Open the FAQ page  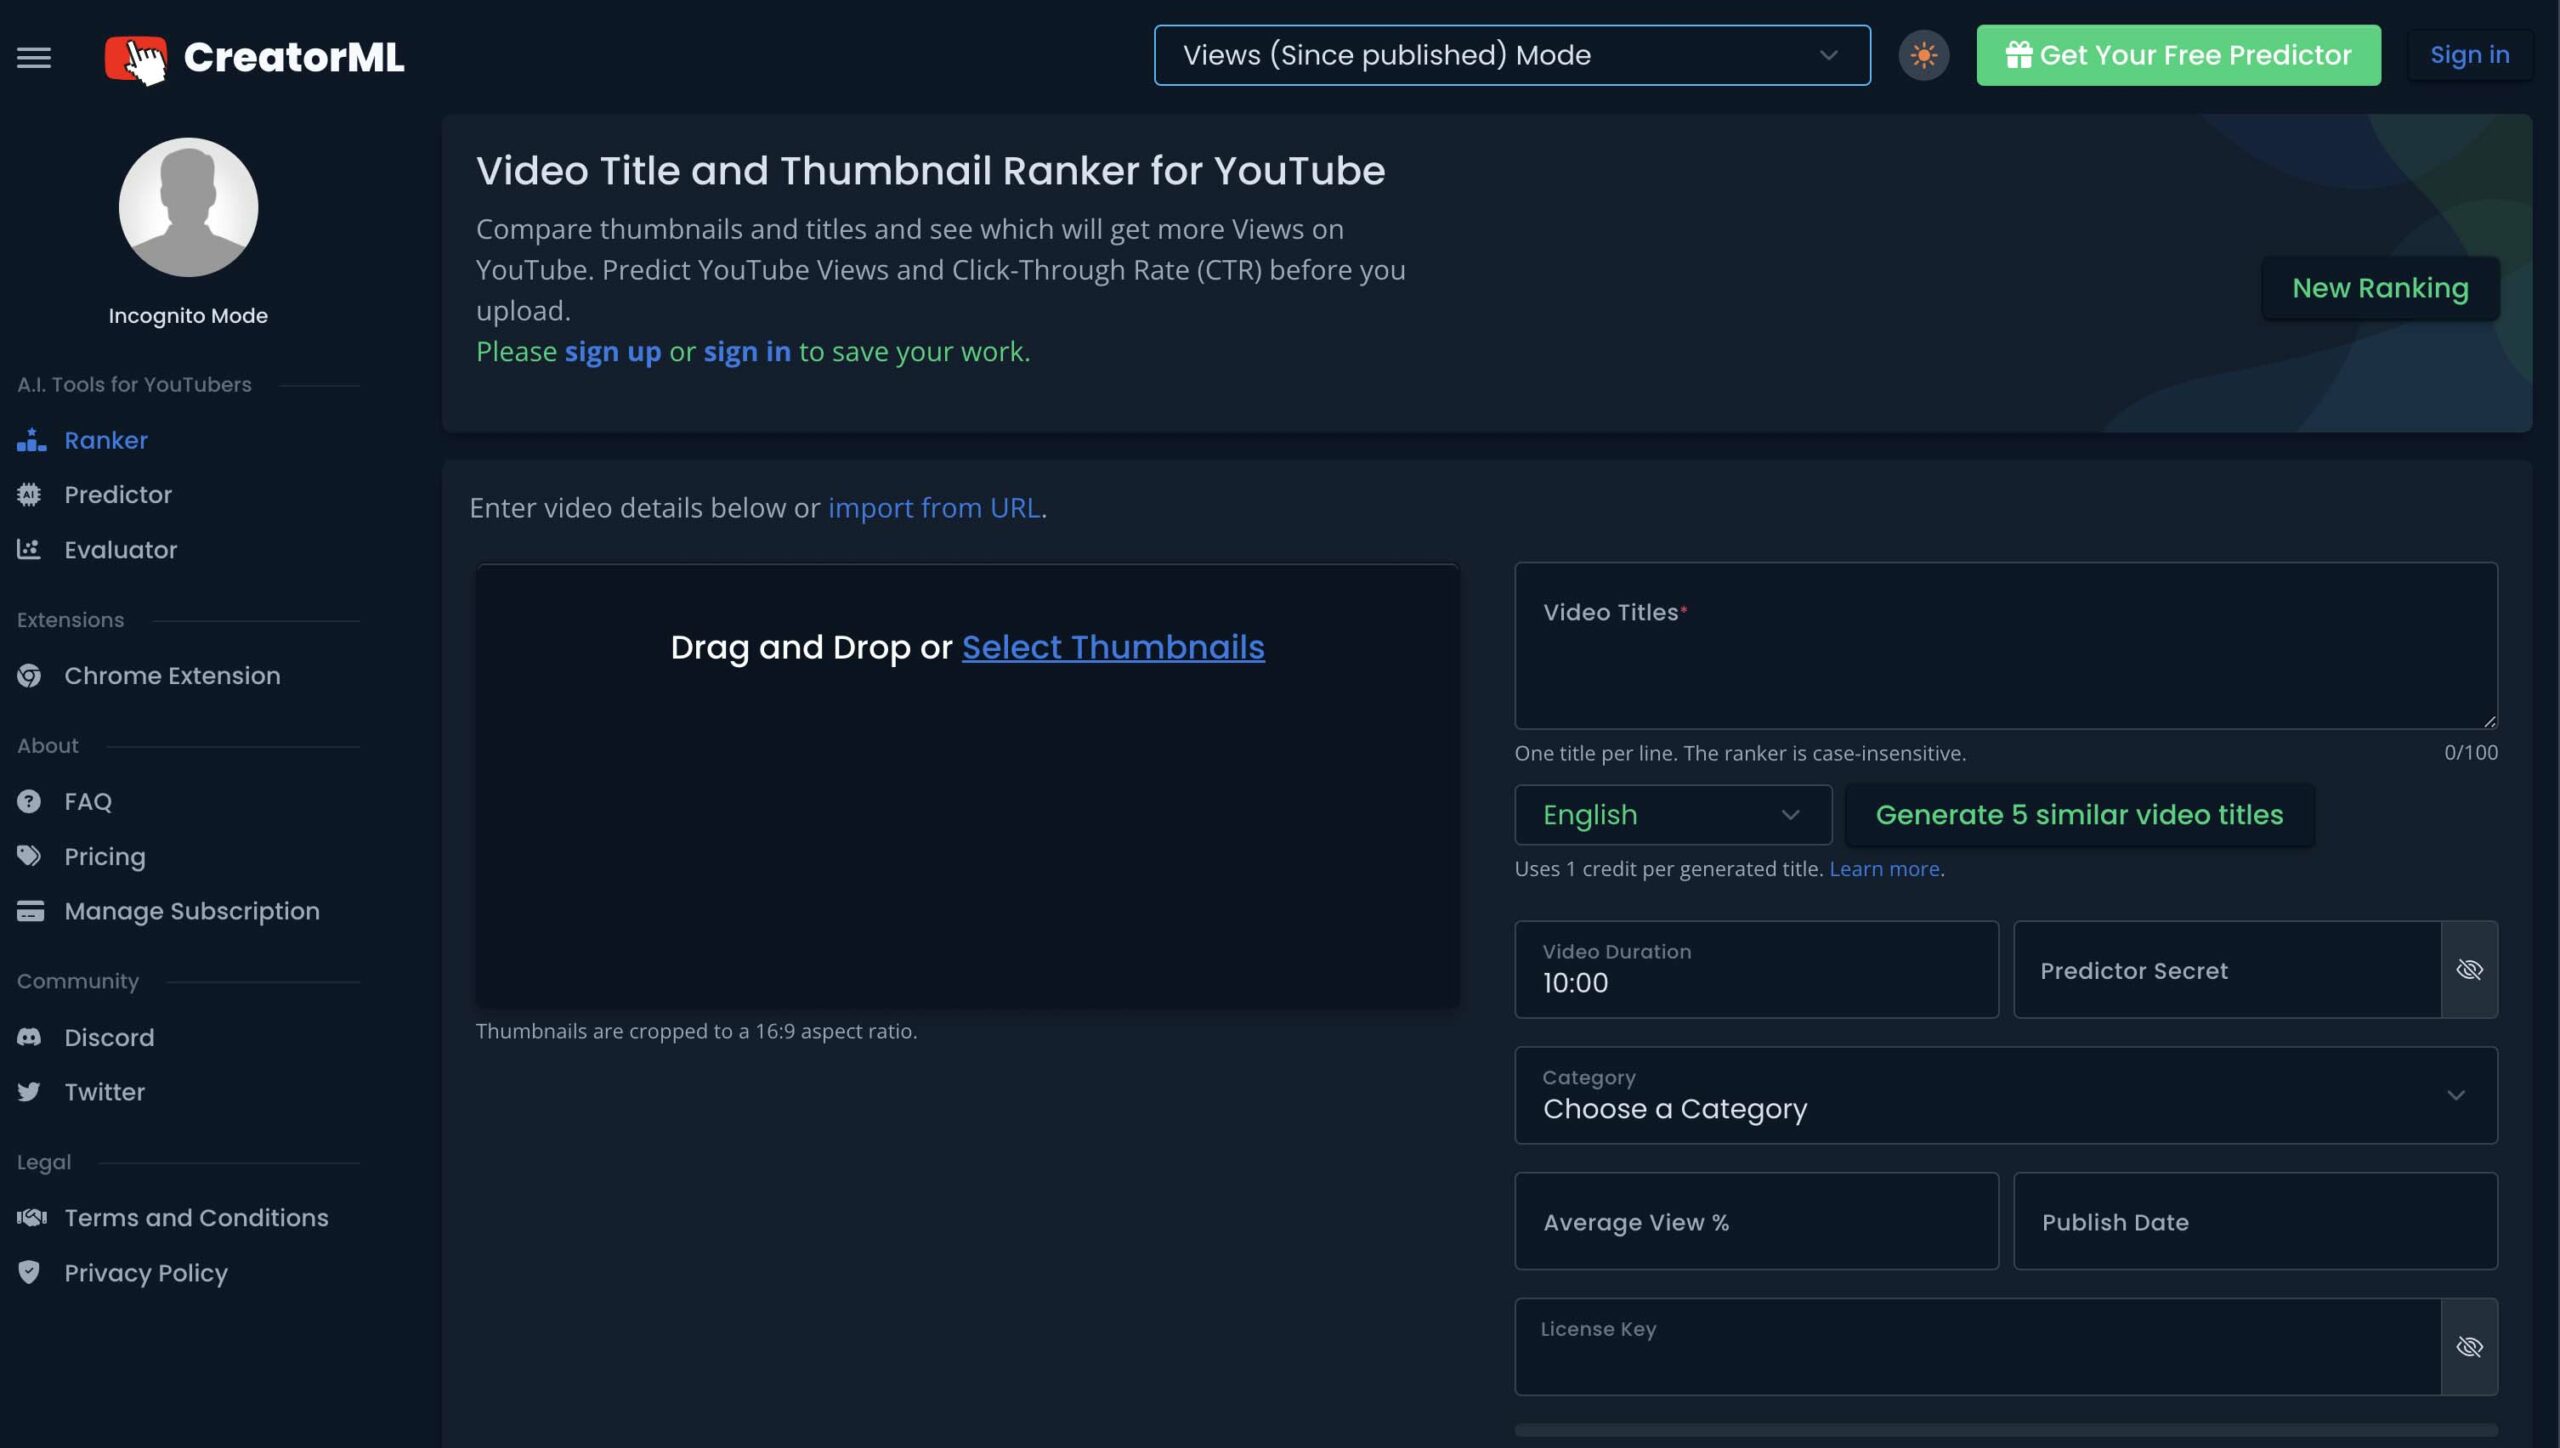coord(87,800)
